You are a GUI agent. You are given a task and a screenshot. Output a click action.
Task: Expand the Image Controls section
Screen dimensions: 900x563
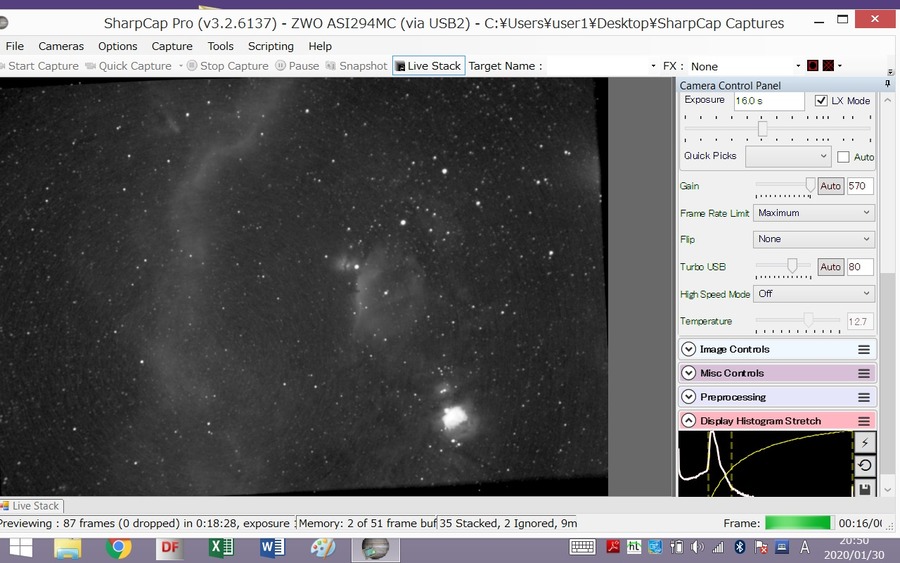tap(688, 350)
